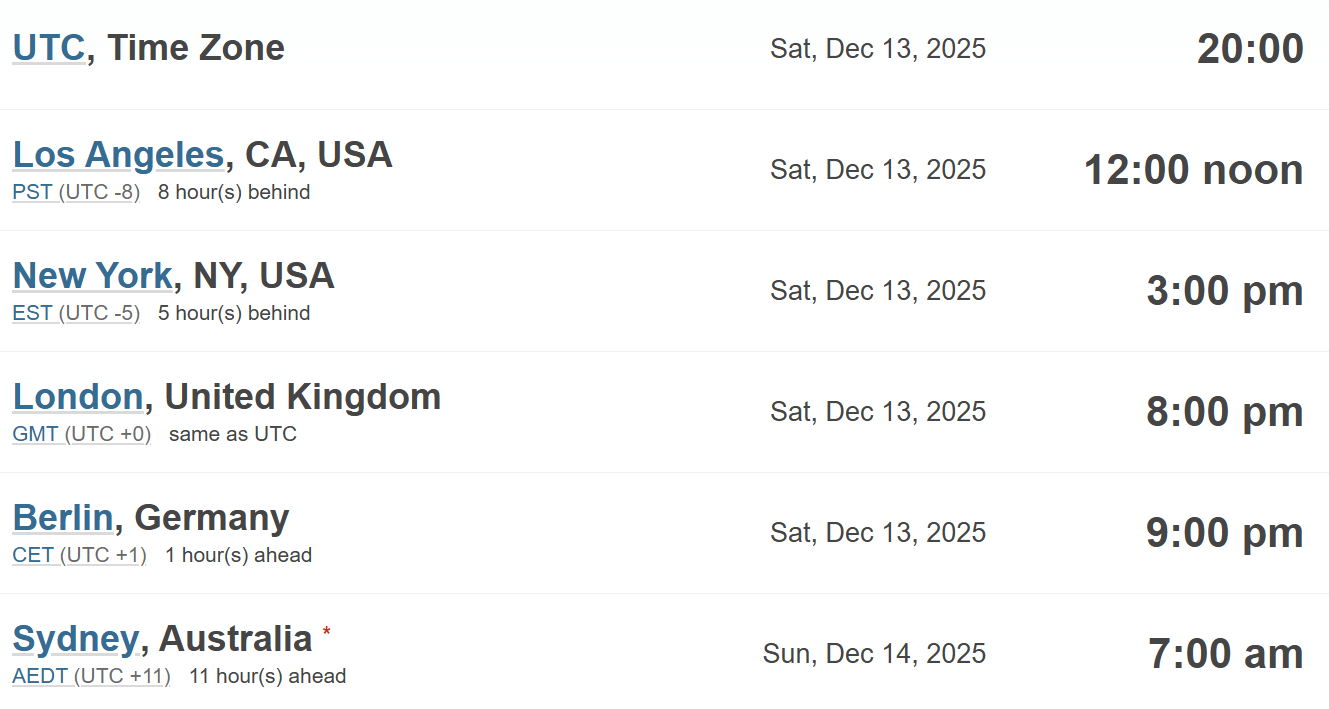Click the 9:00 pm Berlin time
The height and width of the screenshot is (709, 1329).
pos(1224,533)
